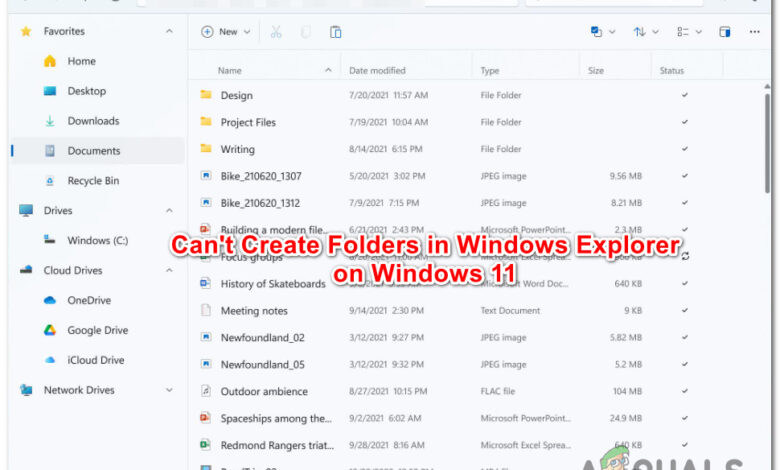Select the Newfoundland_05 file name

[x=263, y=365]
